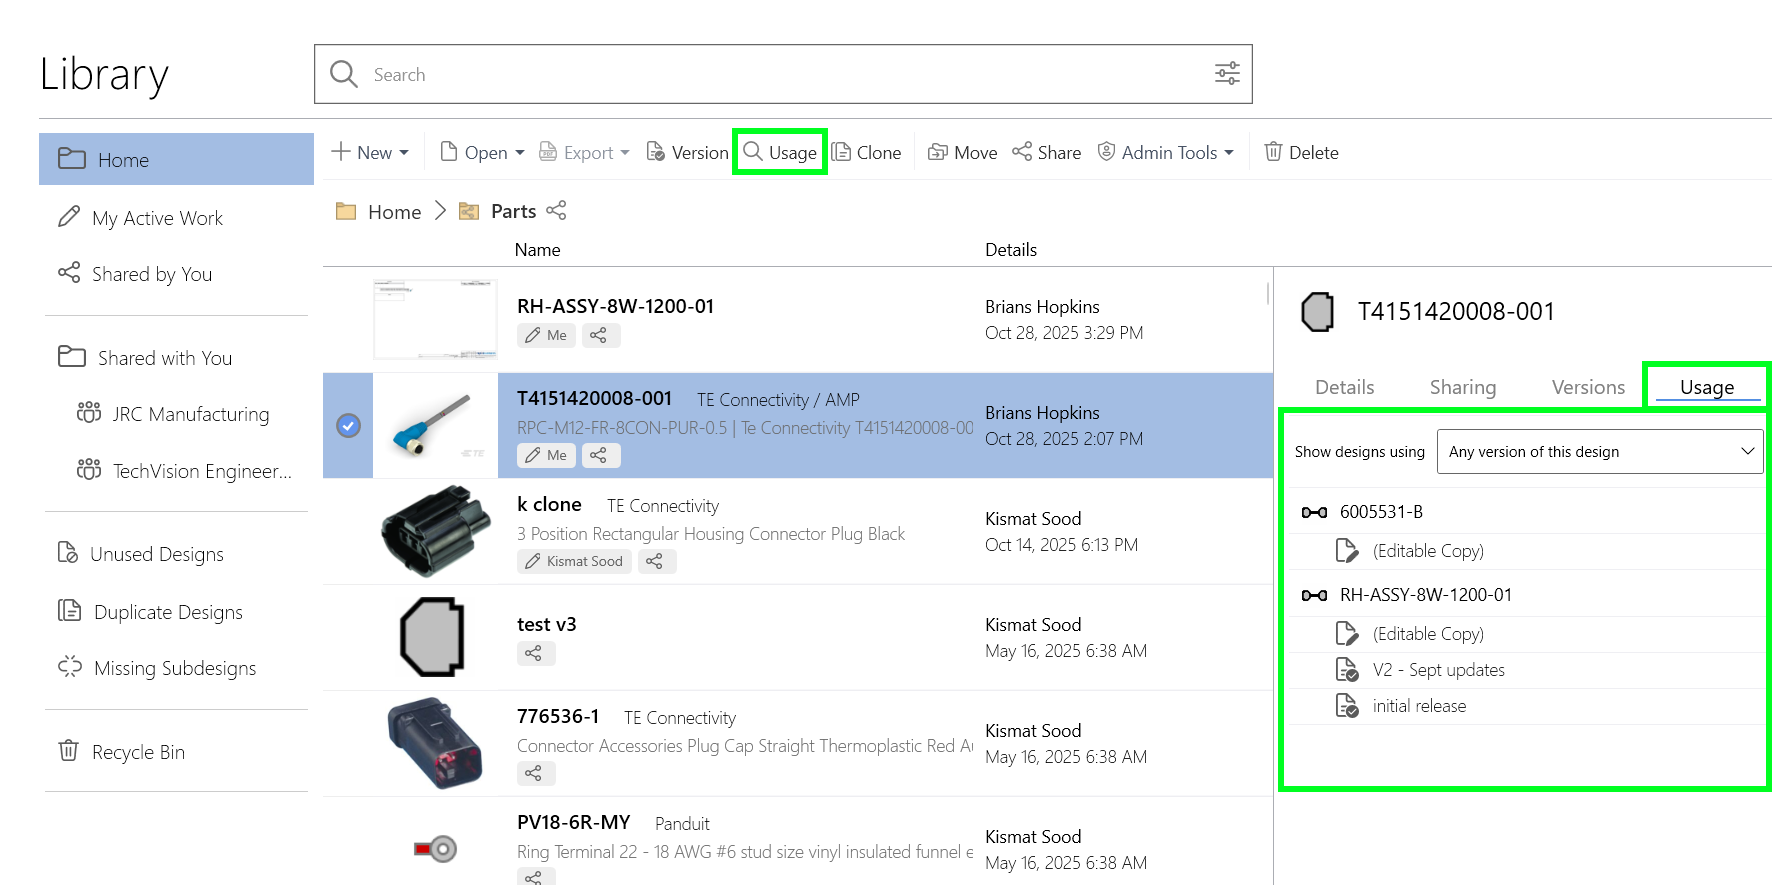This screenshot has width=1772, height=885.
Task: Expand the Open dropdown menu
Action: click(482, 152)
